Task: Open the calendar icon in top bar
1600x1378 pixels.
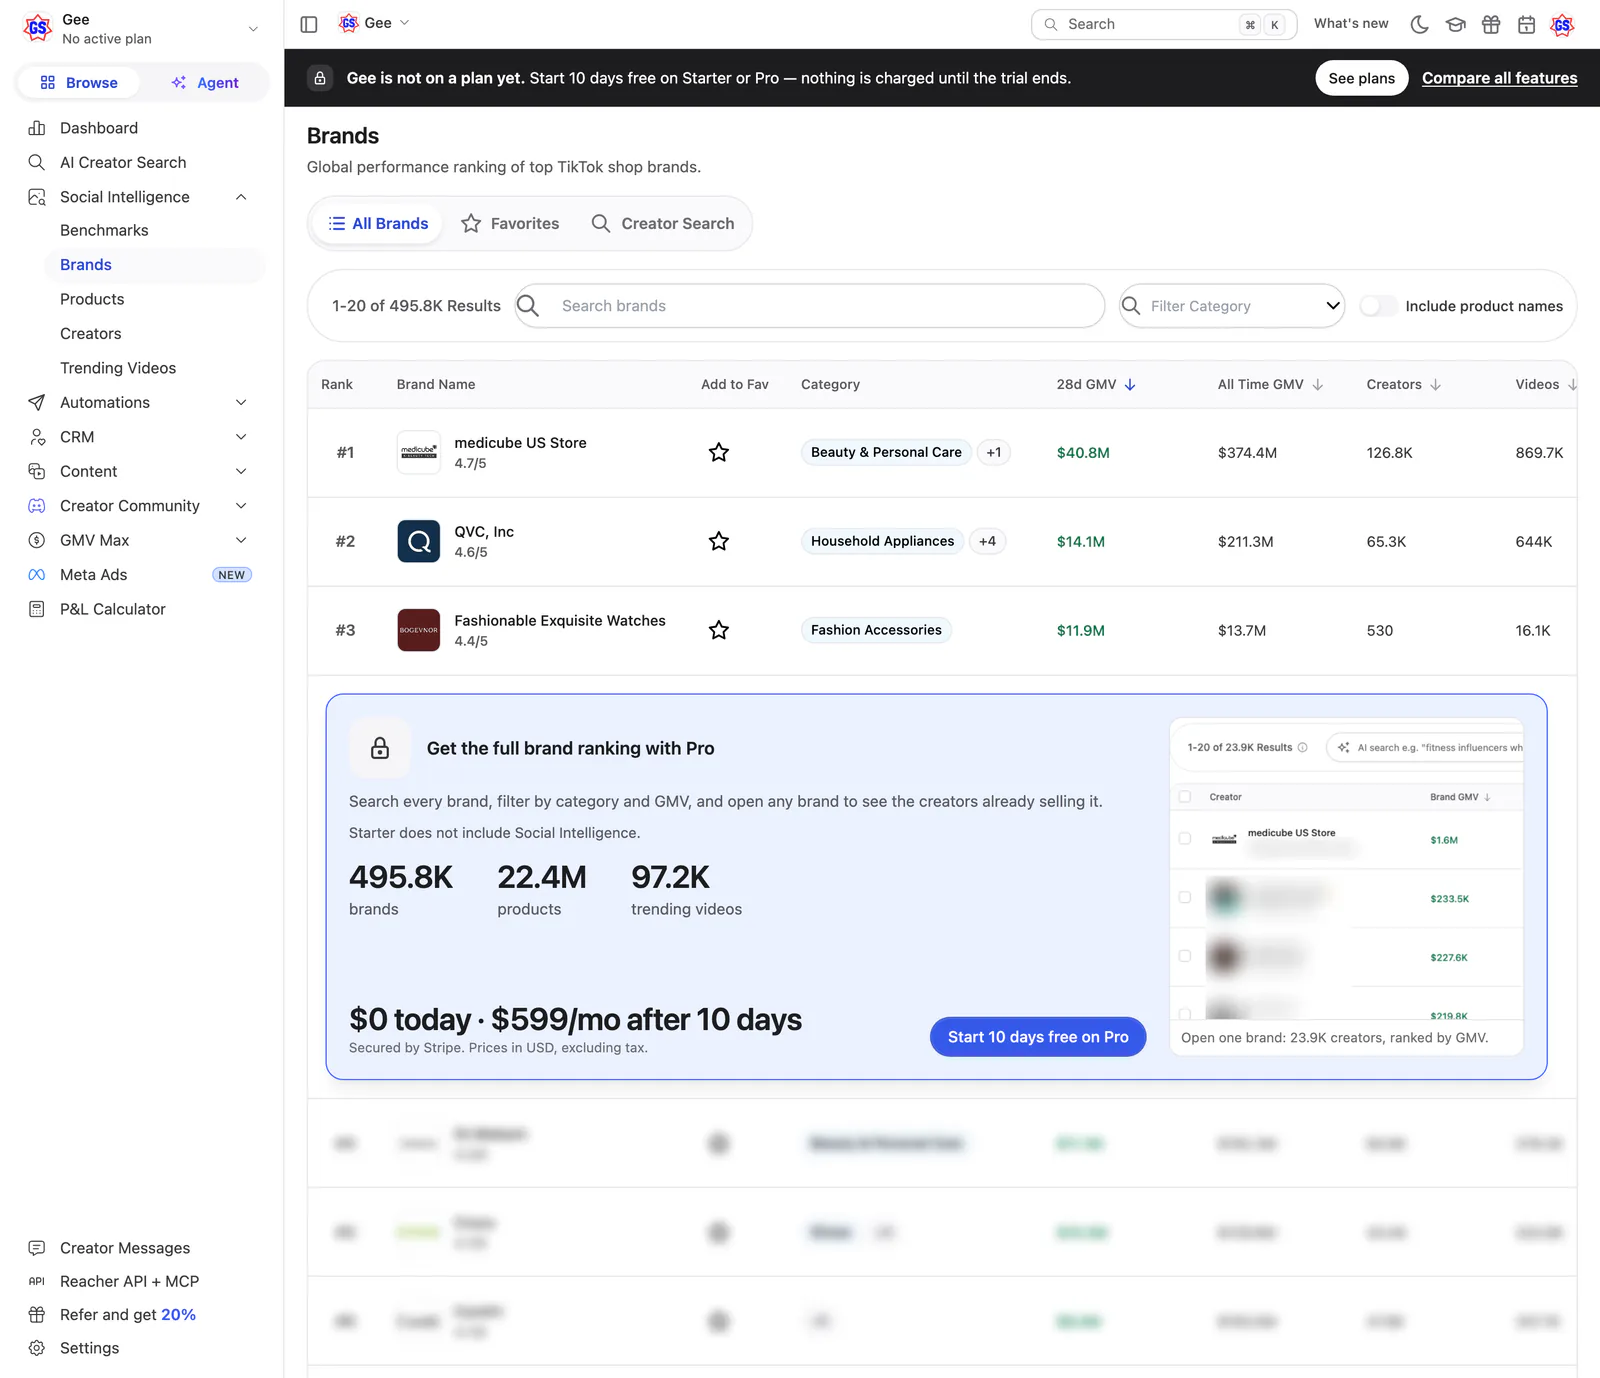Action: [1526, 24]
